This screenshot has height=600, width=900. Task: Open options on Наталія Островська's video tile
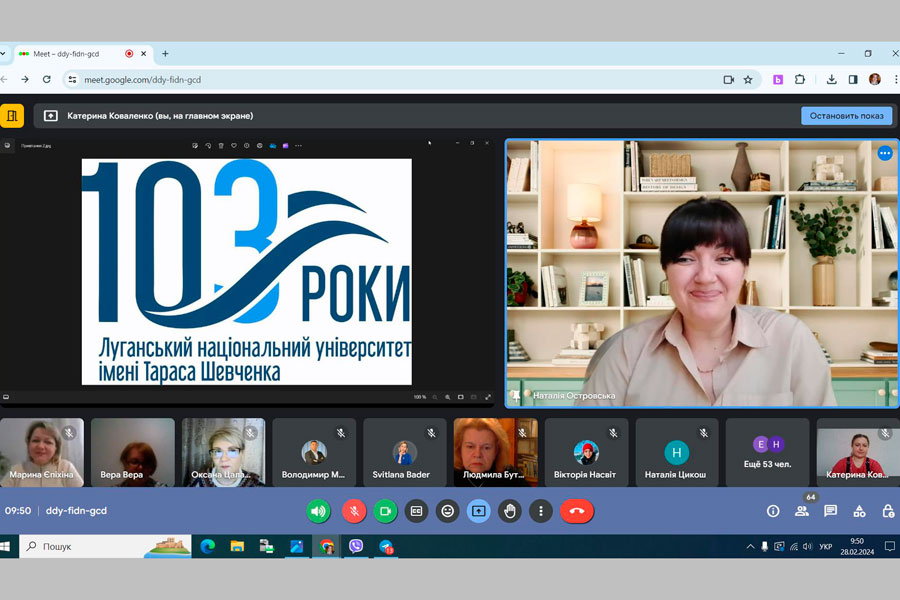[884, 153]
